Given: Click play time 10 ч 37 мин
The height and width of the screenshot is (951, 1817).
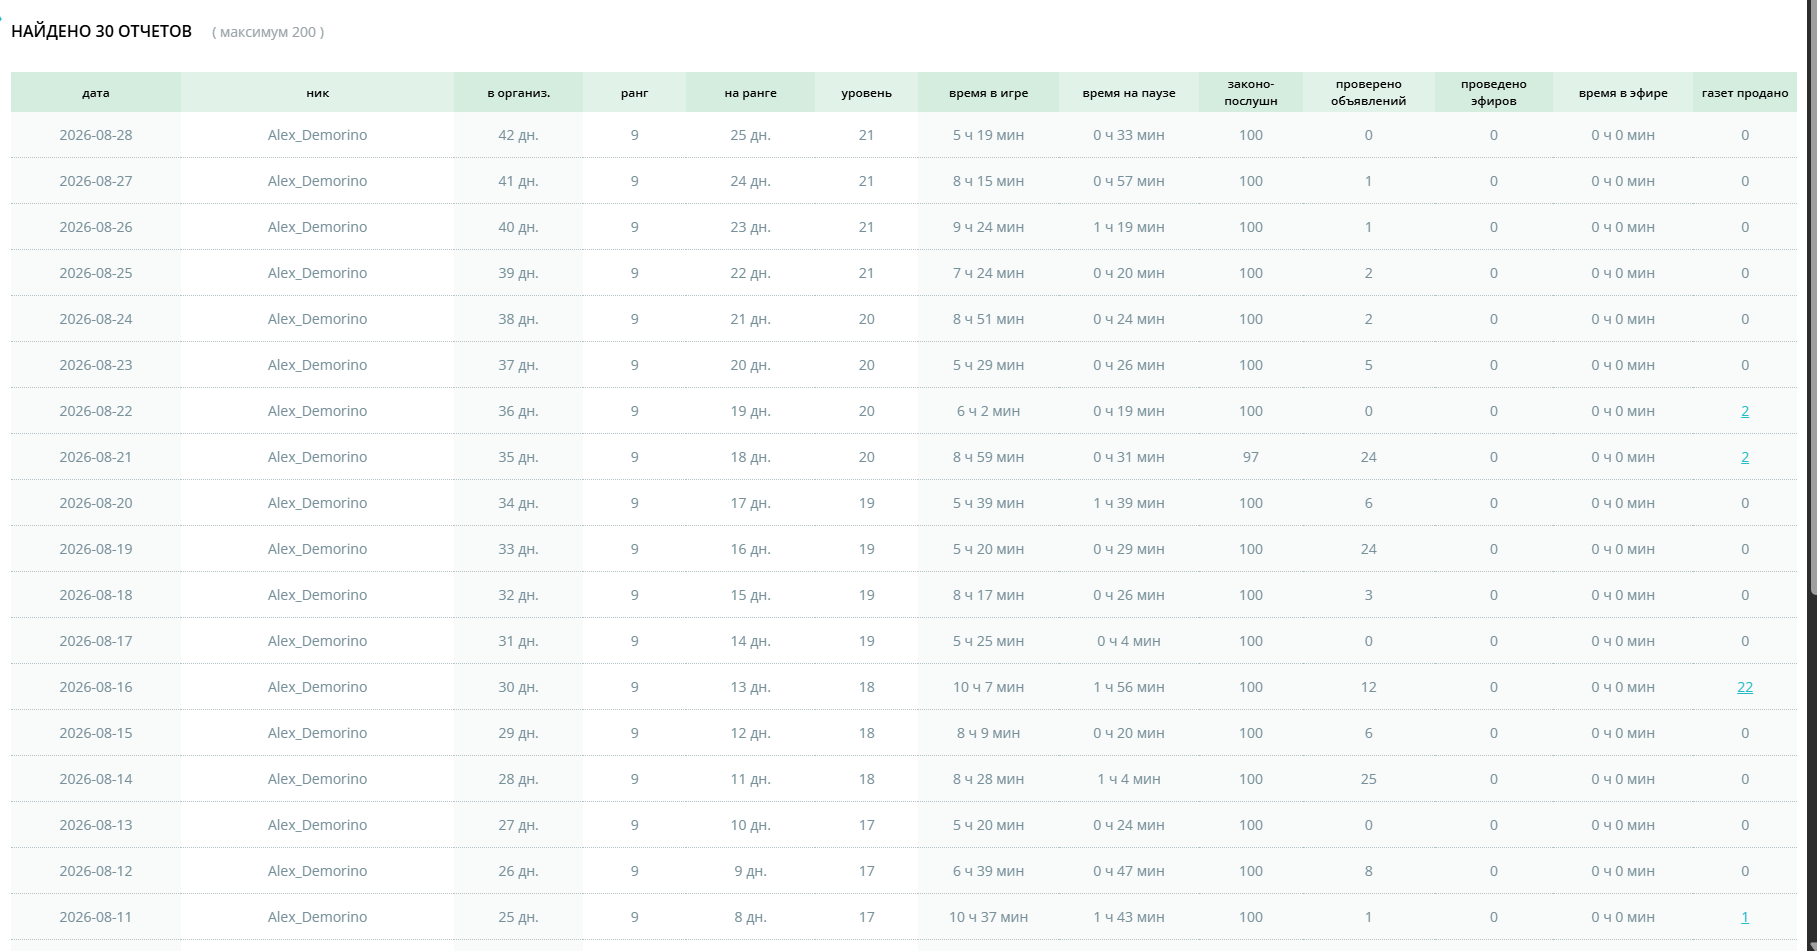Looking at the screenshot, I should pos(988,917).
